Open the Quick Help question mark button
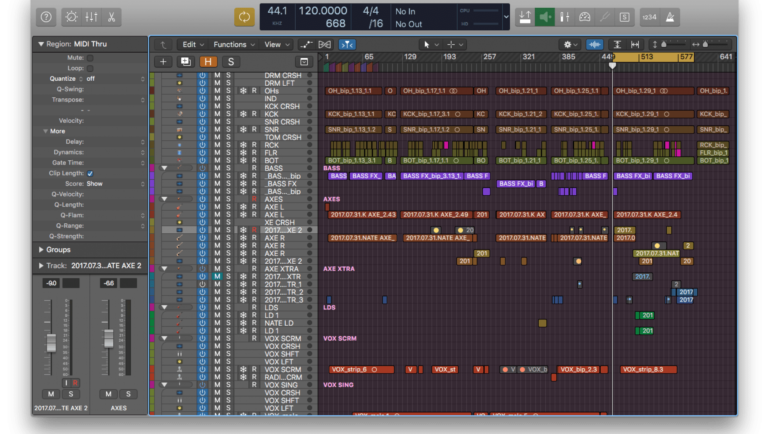This screenshot has width=768, height=434. pos(46,17)
